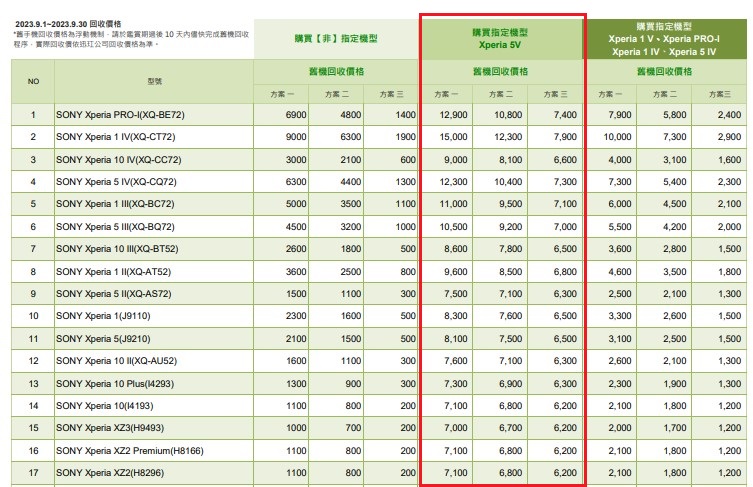
Task: Click the 2023.9.1~2023.9.30 回收價格 title text
Action: tap(67, 20)
